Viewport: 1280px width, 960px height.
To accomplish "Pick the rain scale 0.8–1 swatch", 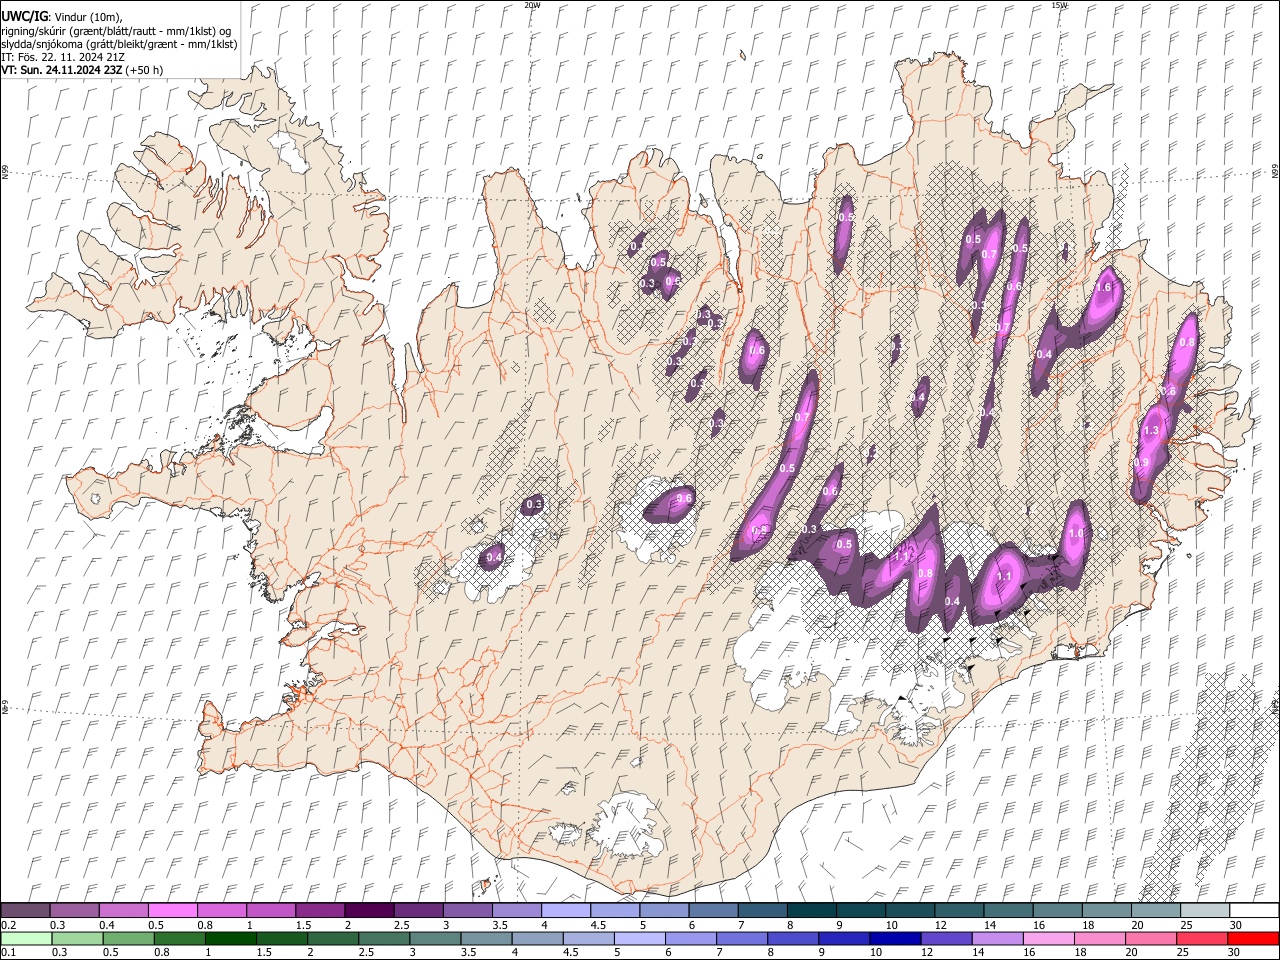I will coord(180,939).
